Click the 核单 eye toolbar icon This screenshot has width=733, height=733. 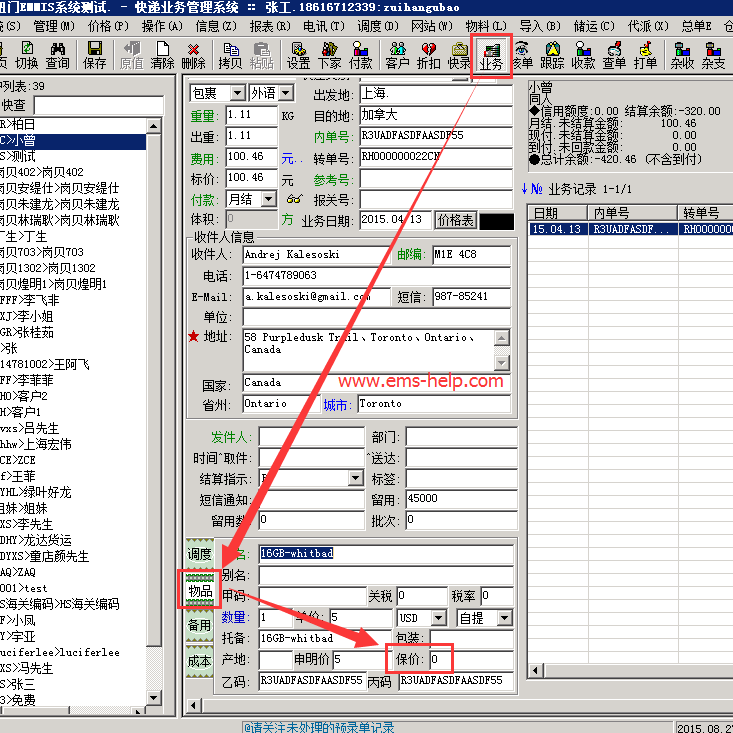pos(522,55)
